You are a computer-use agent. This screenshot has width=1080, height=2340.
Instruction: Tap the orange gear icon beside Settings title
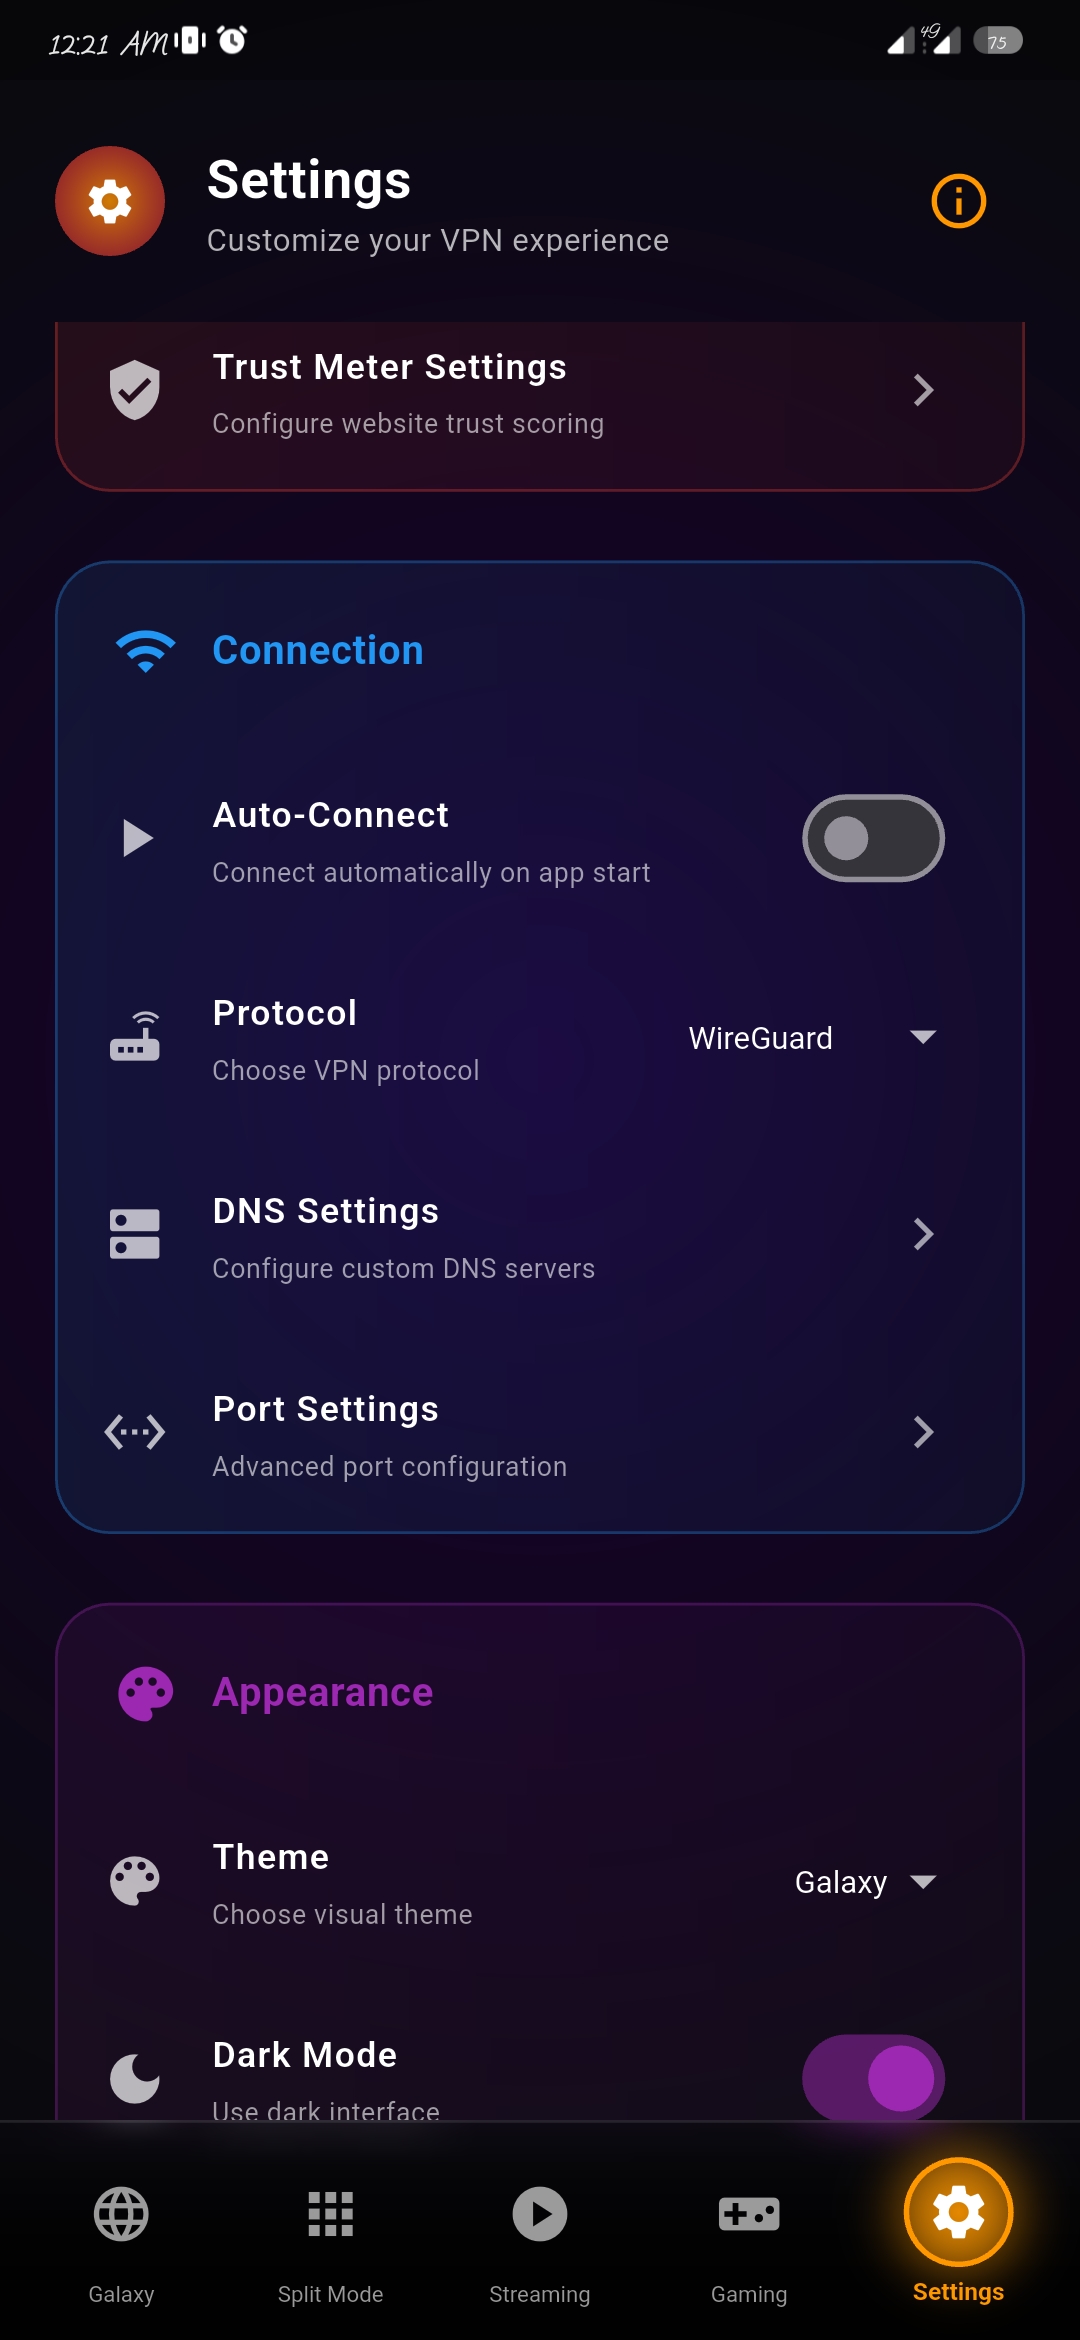click(110, 201)
